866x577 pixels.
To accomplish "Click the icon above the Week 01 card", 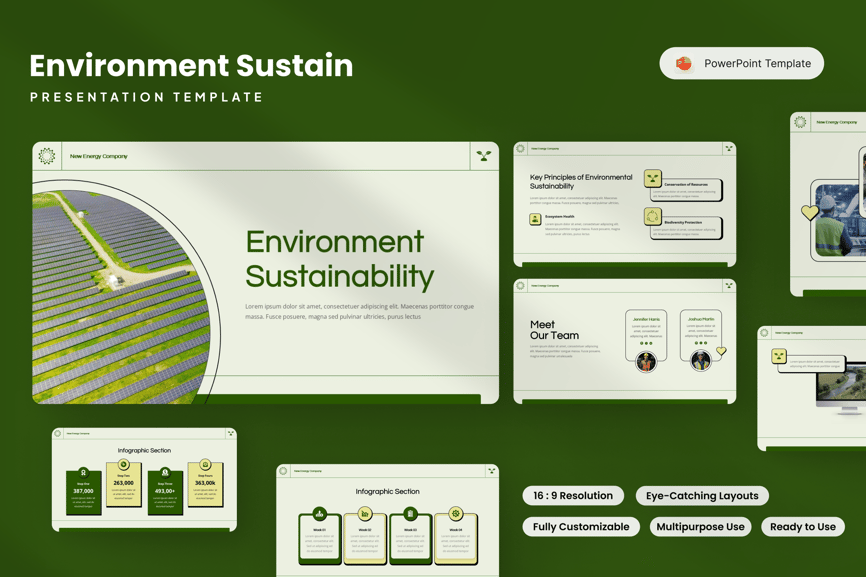I will (x=319, y=514).
